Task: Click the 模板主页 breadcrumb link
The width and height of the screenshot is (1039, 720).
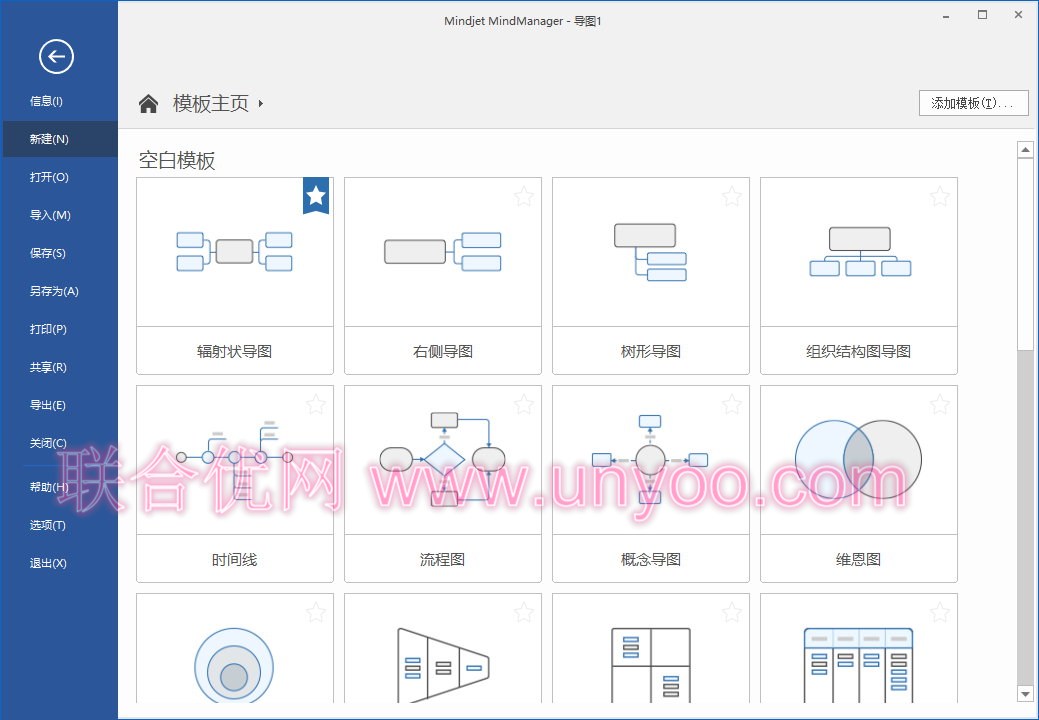Action: pyautogui.click(x=211, y=103)
